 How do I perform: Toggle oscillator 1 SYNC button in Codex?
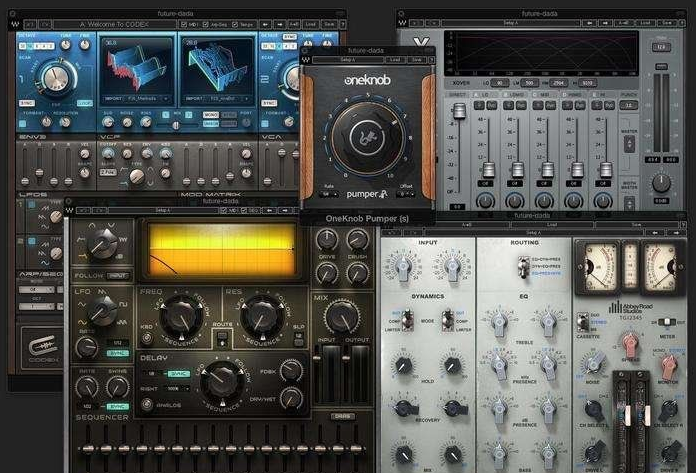pos(26,103)
